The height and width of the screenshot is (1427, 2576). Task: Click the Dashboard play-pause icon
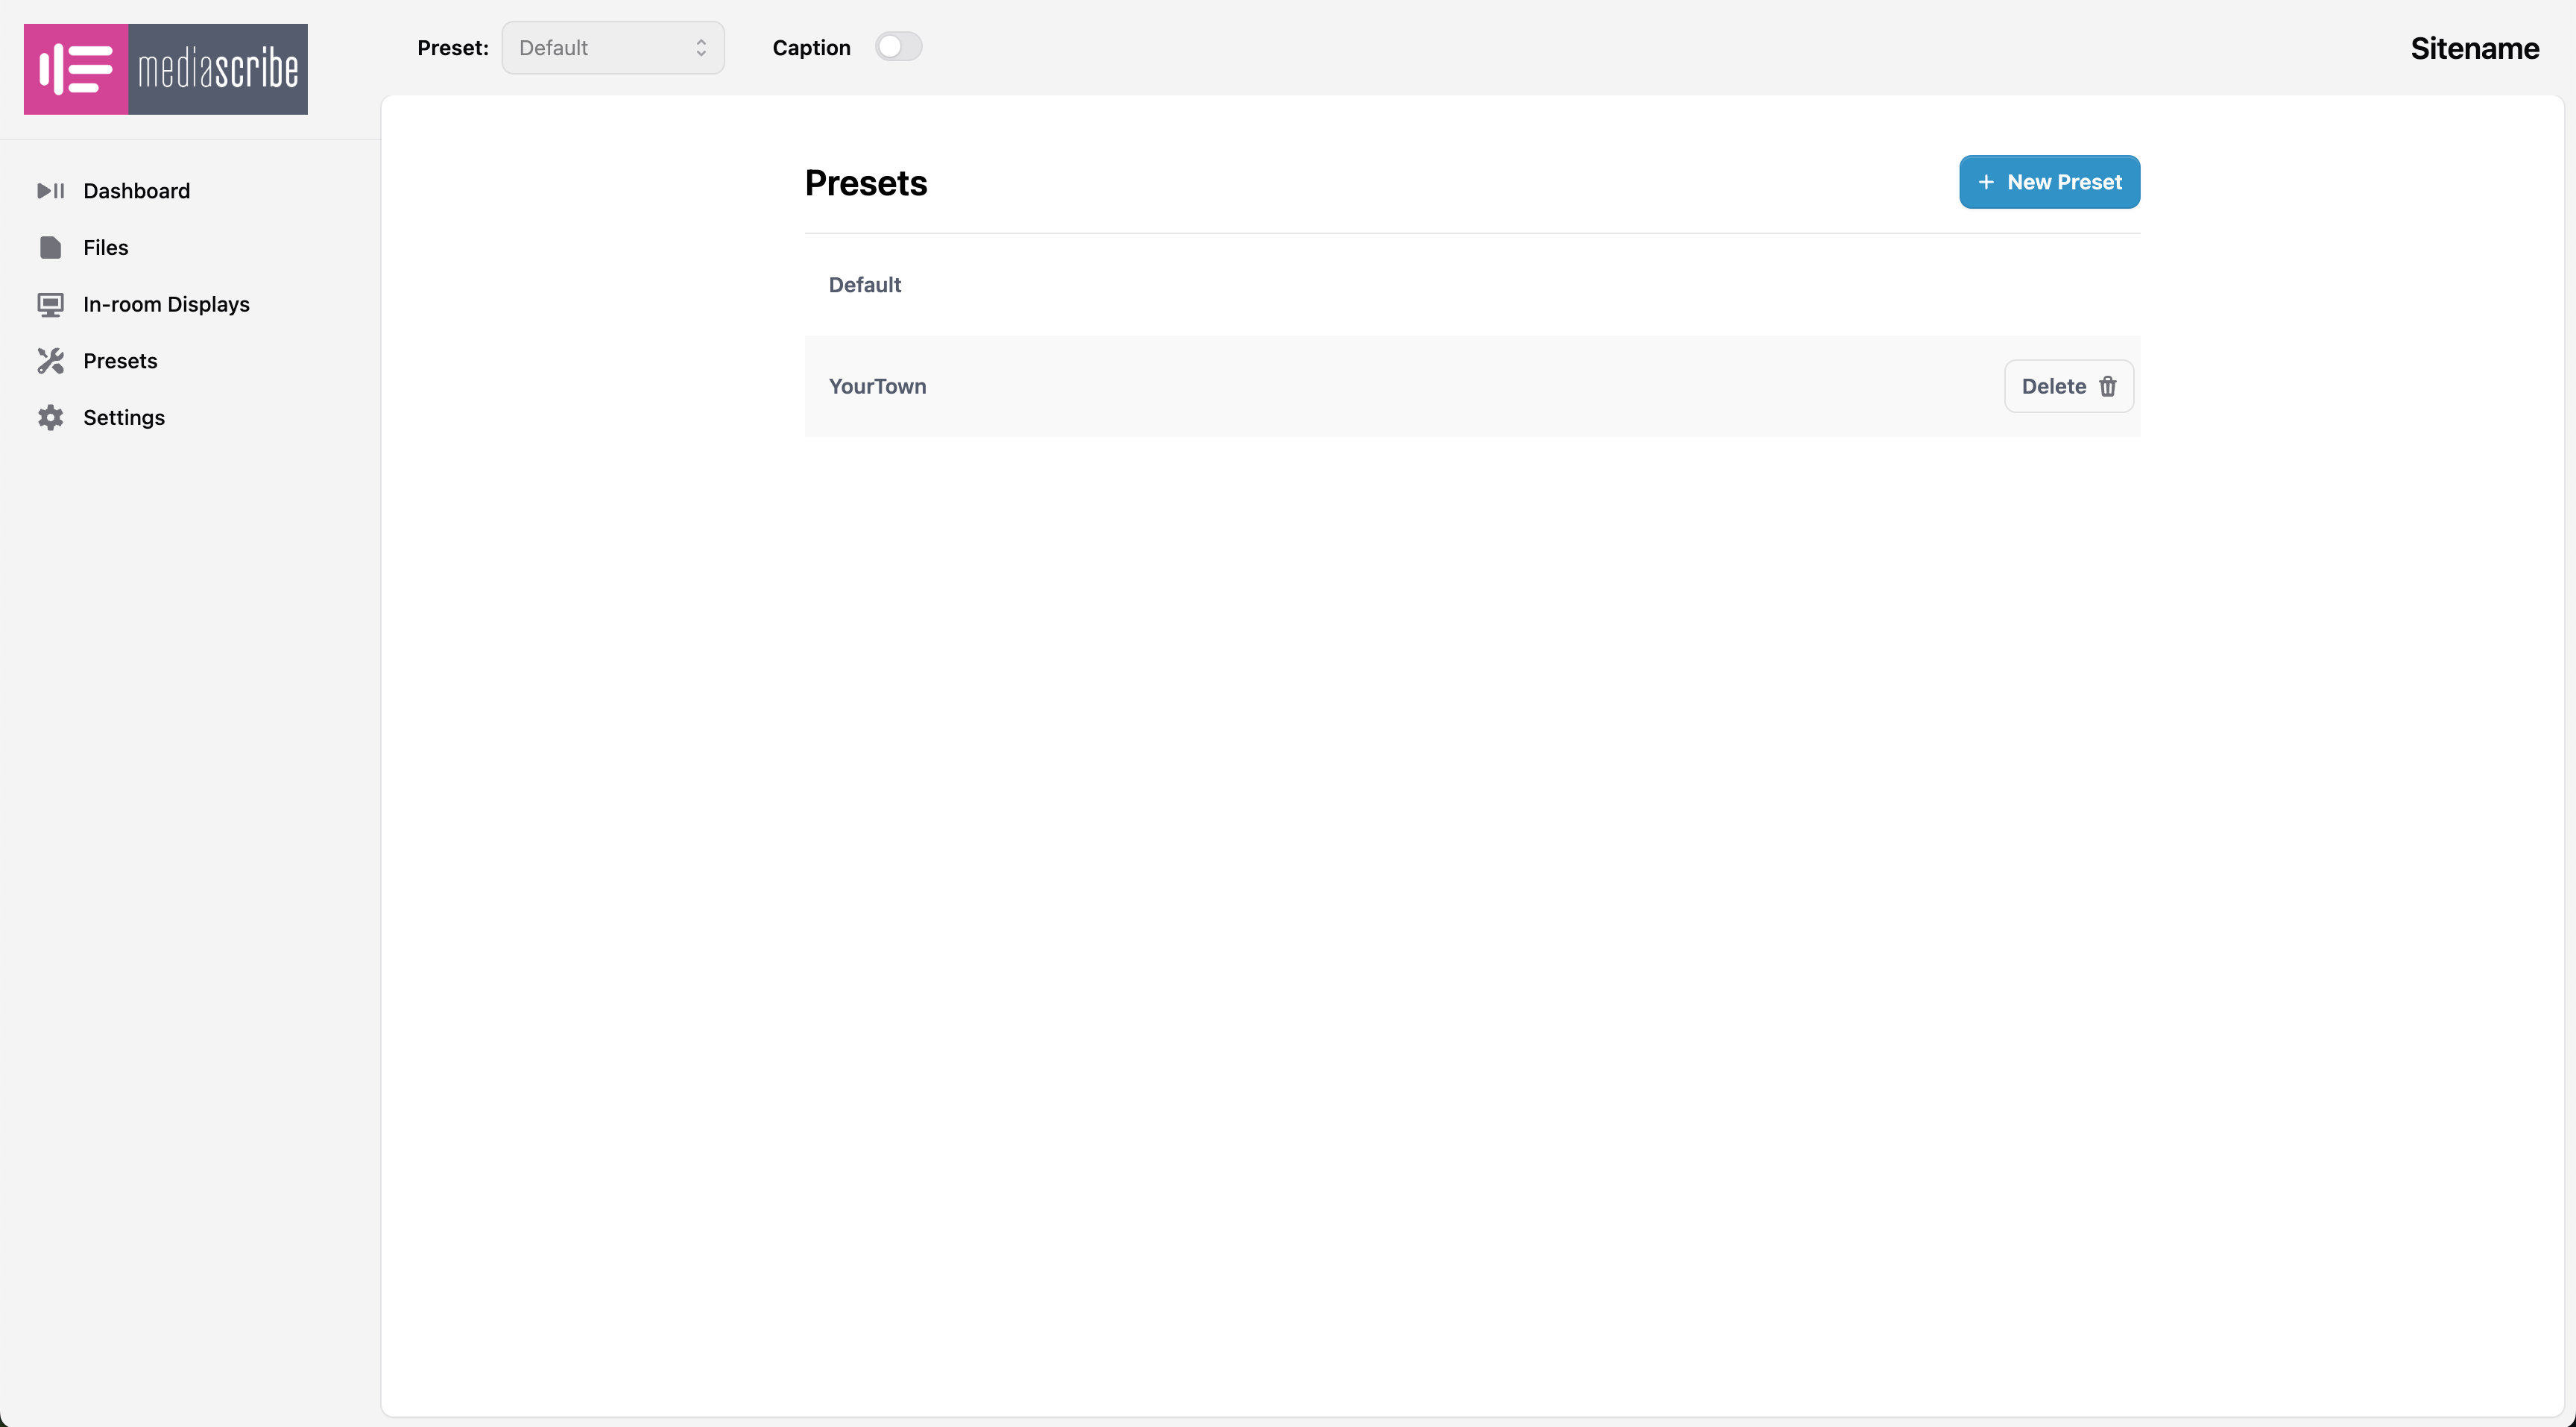[x=50, y=191]
